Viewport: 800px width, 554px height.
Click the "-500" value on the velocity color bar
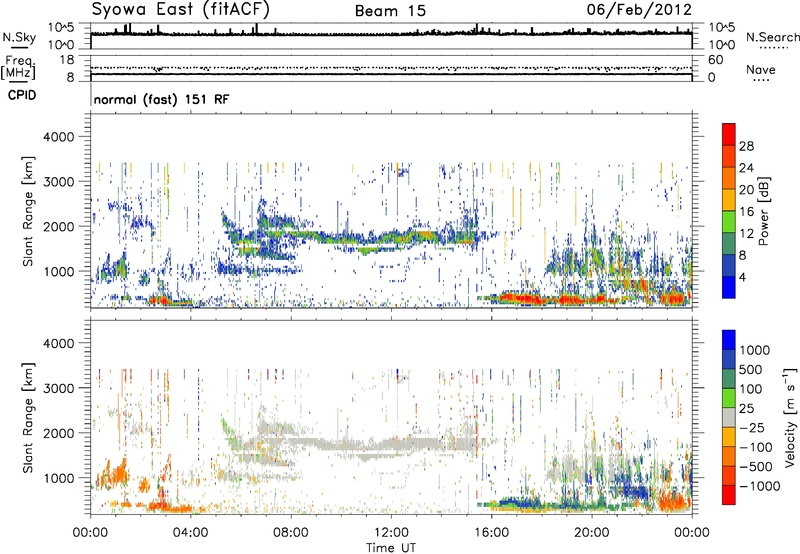pyautogui.click(x=755, y=467)
